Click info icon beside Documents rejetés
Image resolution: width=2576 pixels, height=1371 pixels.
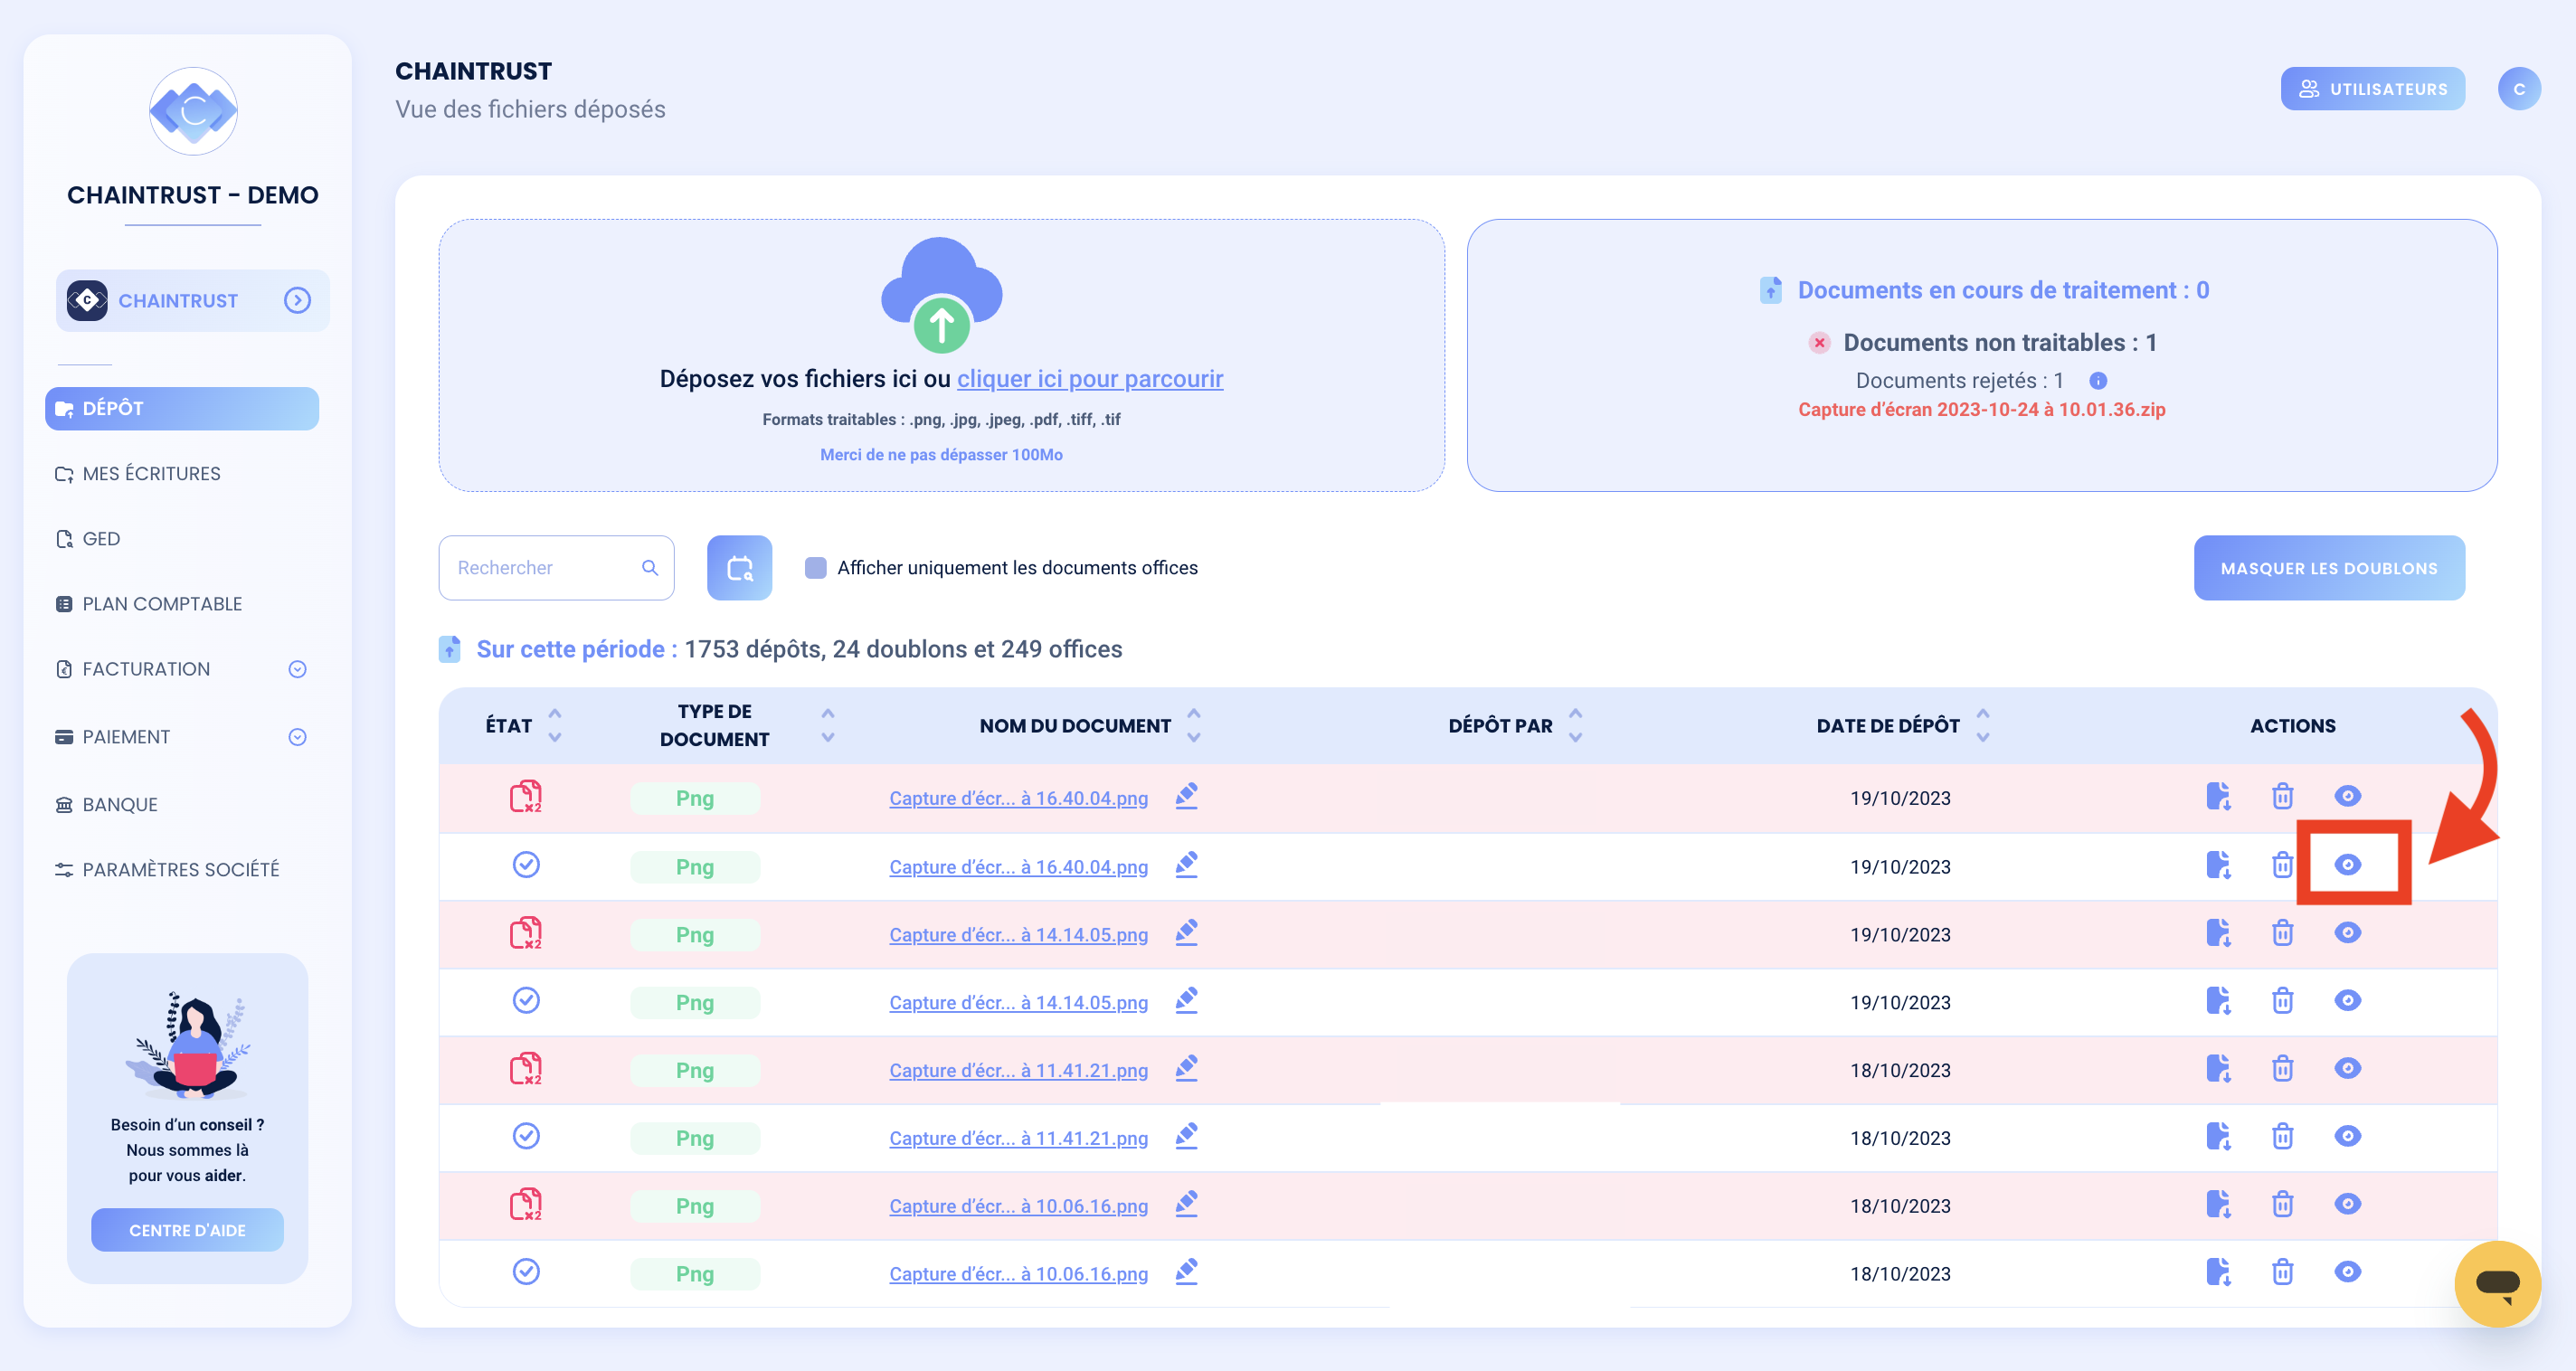point(2098,380)
